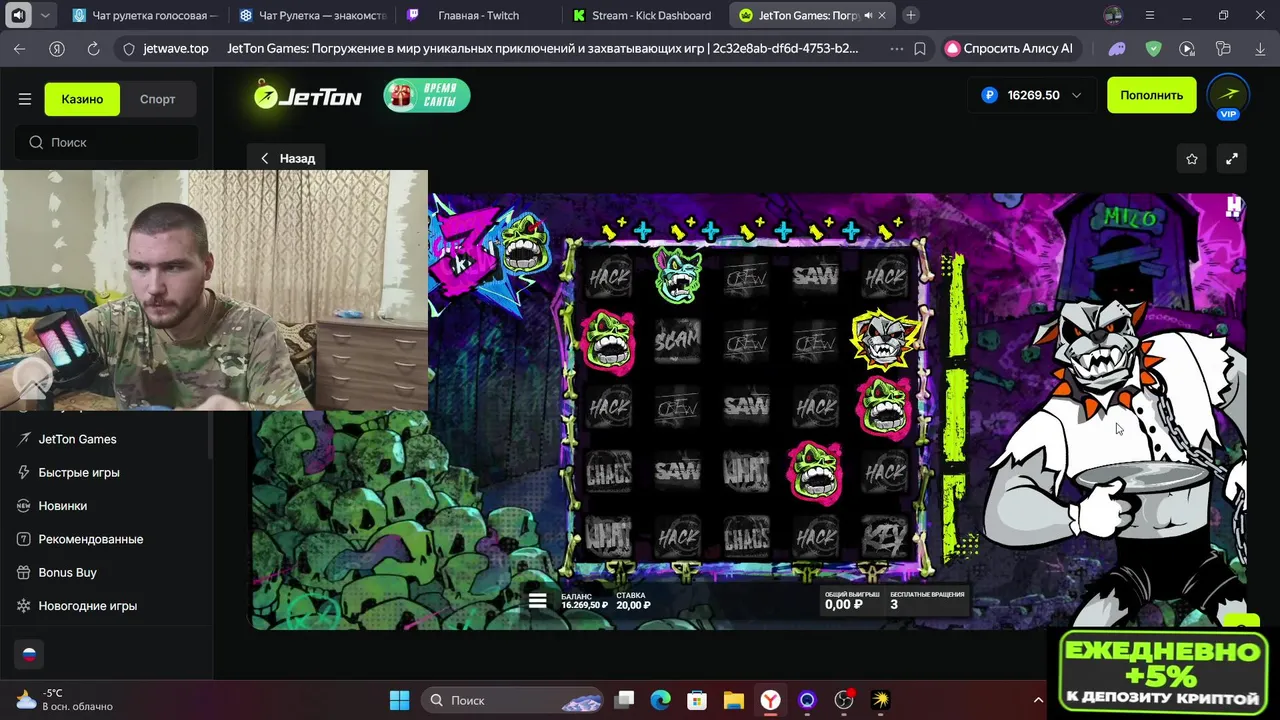
Task: Click the Бесплатные вращения counter
Action: (927, 600)
